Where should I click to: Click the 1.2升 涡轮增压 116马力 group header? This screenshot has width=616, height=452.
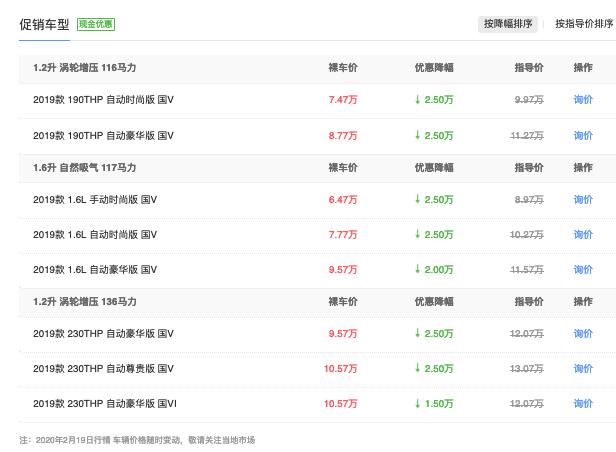coord(84,68)
